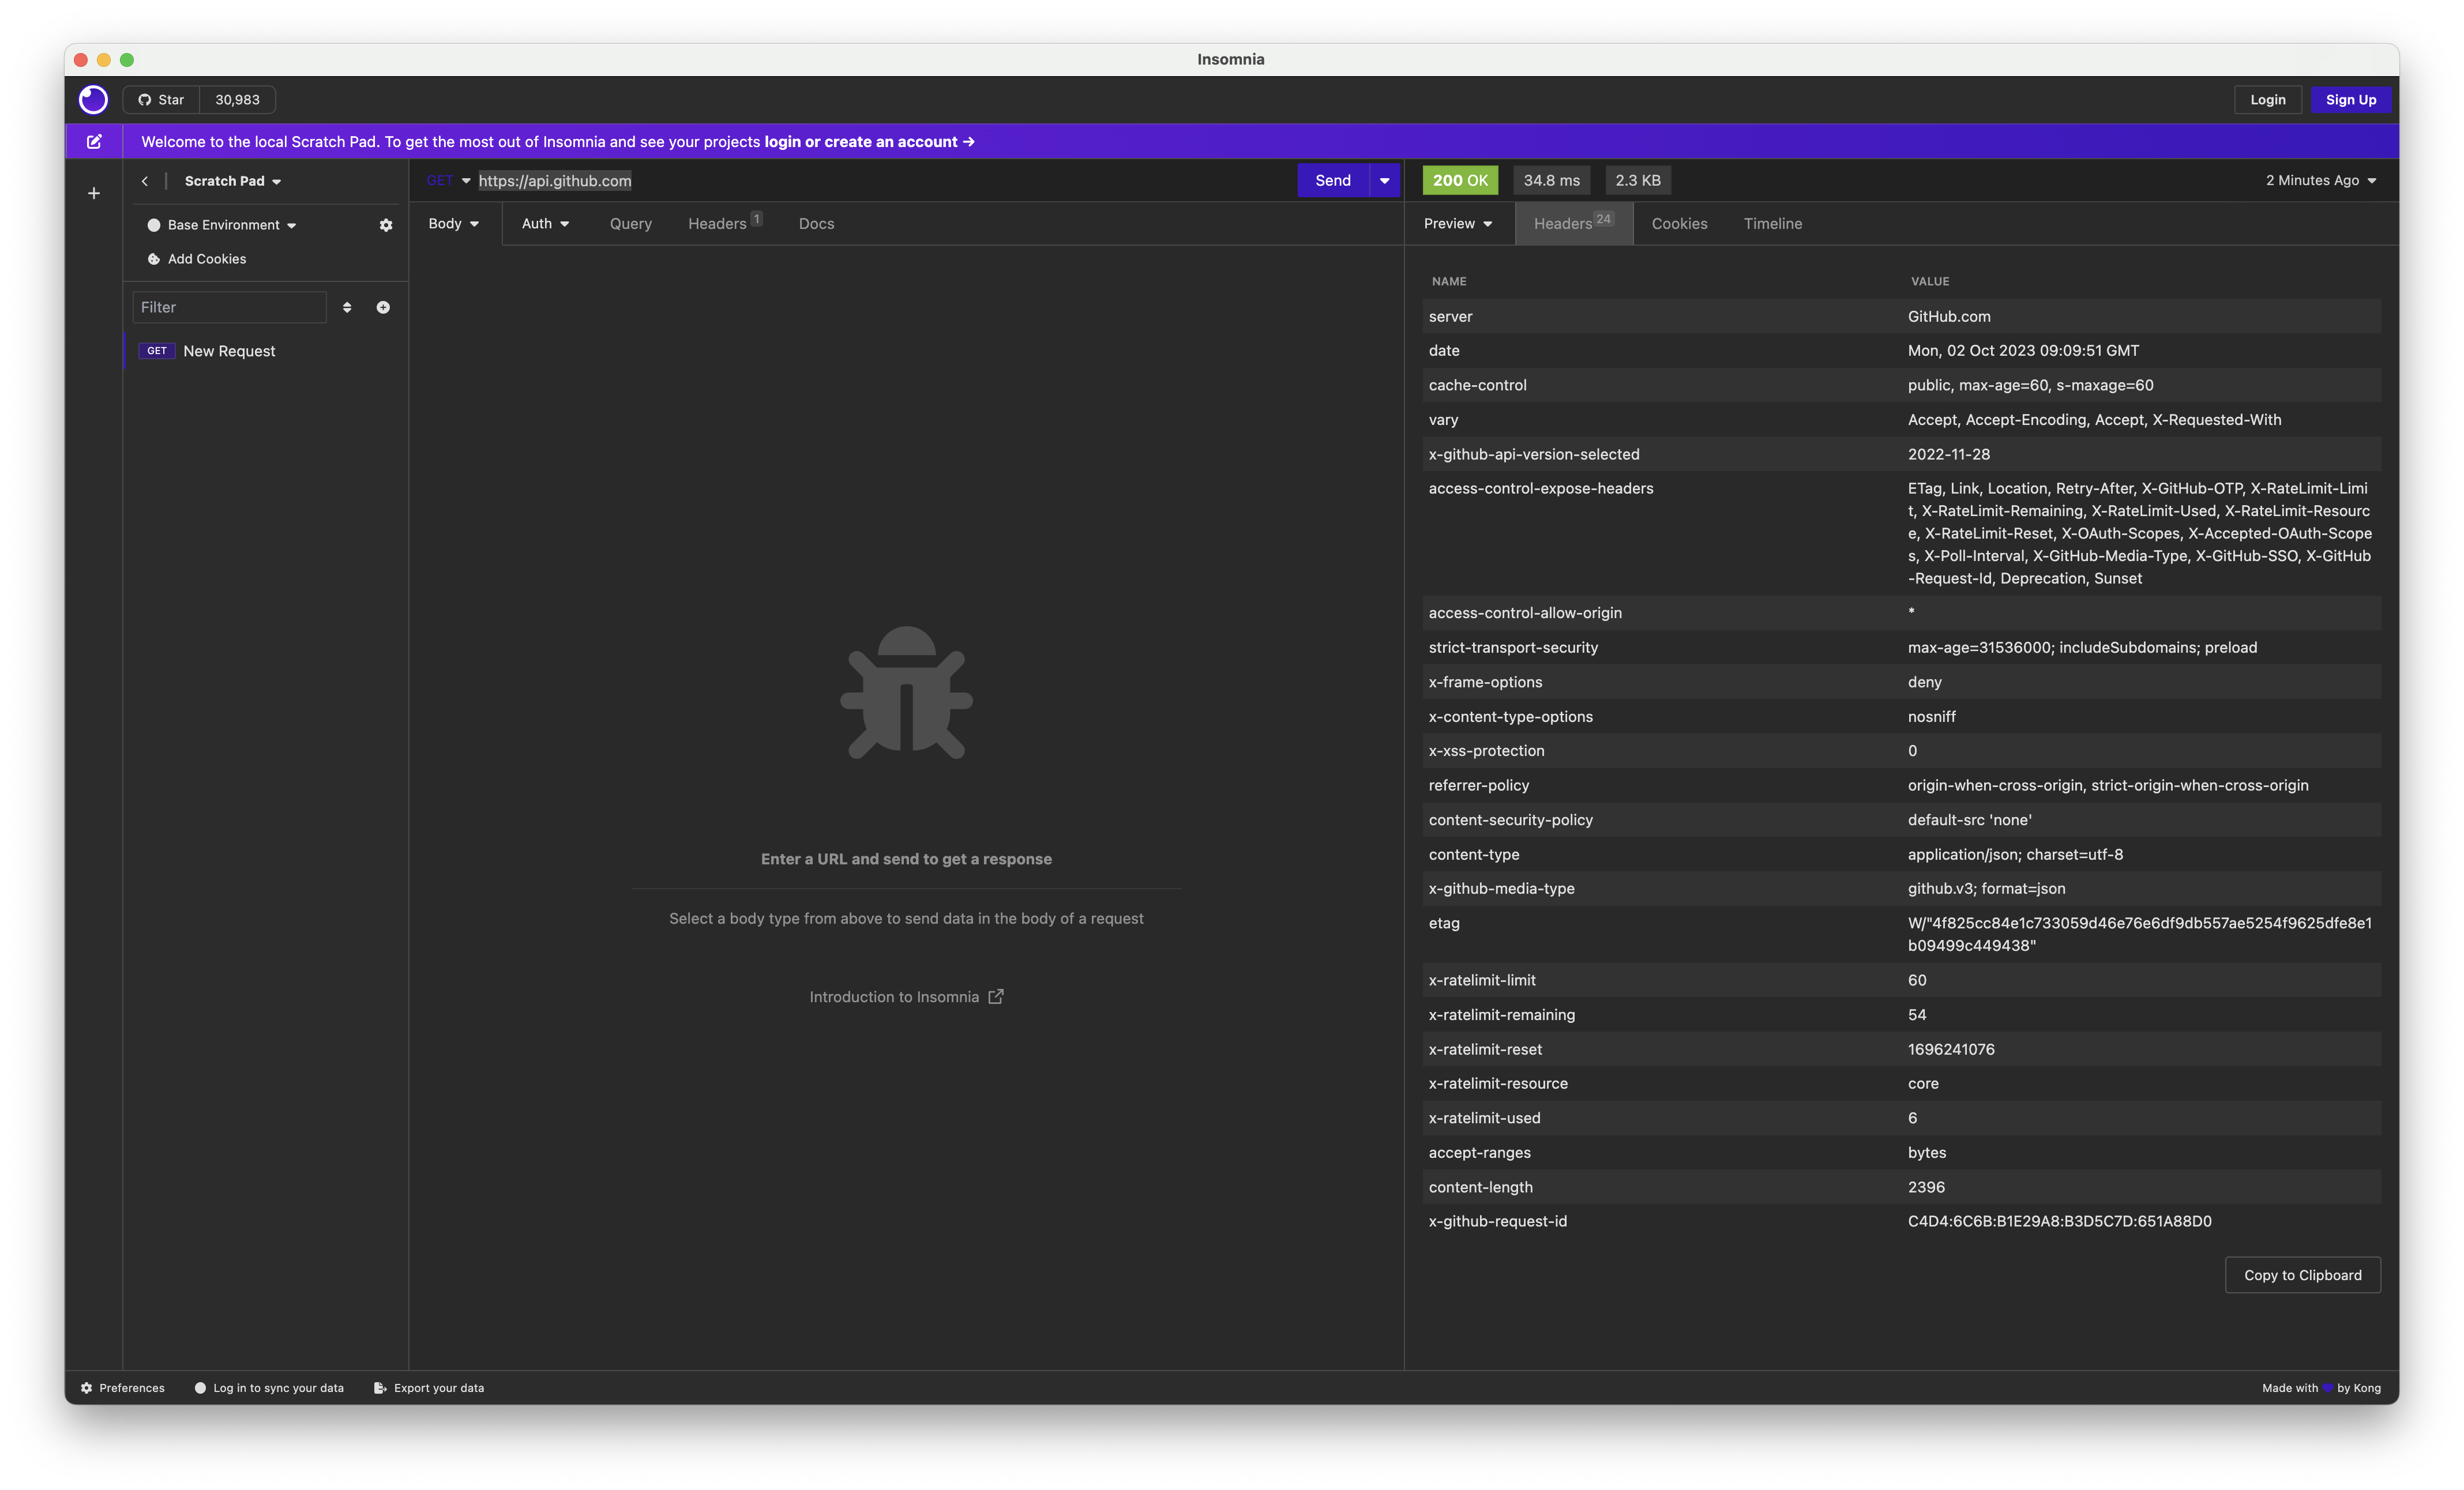Click x-github-request-id value
Viewport: 2464px width, 1490px height.
tap(2059, 1222)
